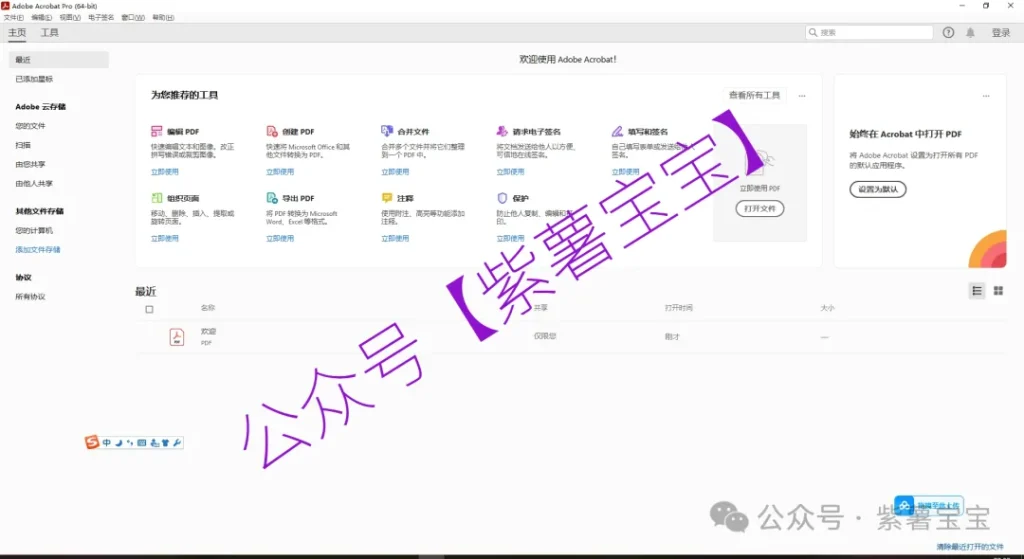Select the 合并文件 tool icon
This screenshot has width=1024, height=559.
(387, 132)
